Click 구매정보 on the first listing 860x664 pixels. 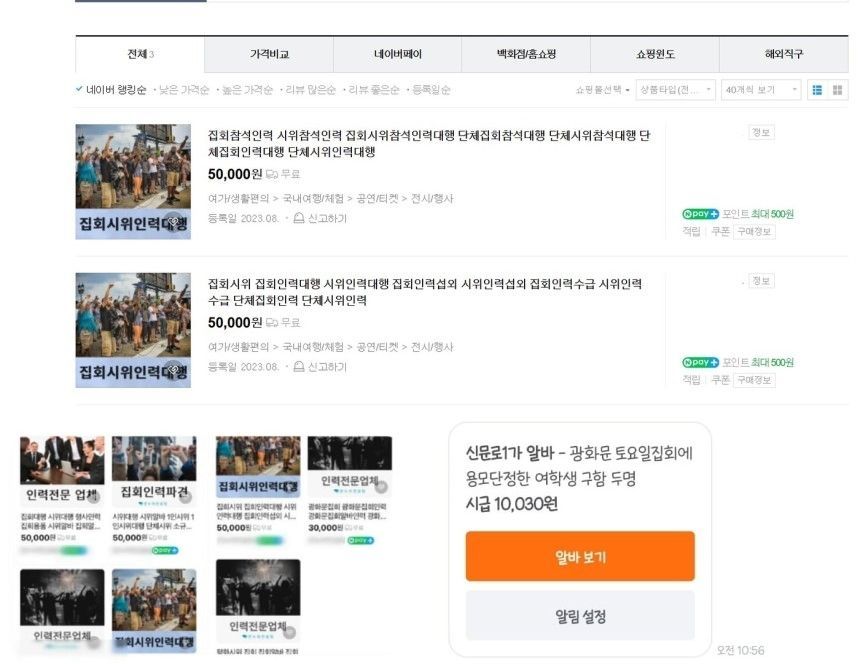pos(754,232)
